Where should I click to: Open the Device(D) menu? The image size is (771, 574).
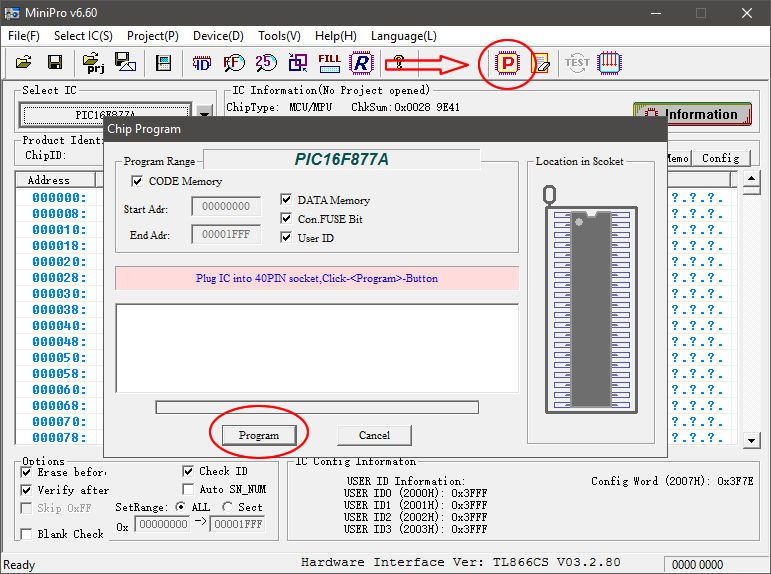tap(218, 36)
